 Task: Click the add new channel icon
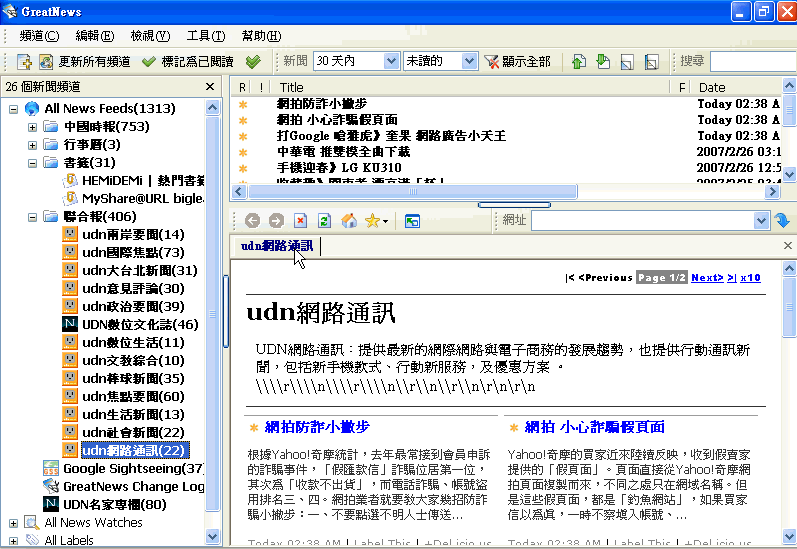click(x=24, y=62)
